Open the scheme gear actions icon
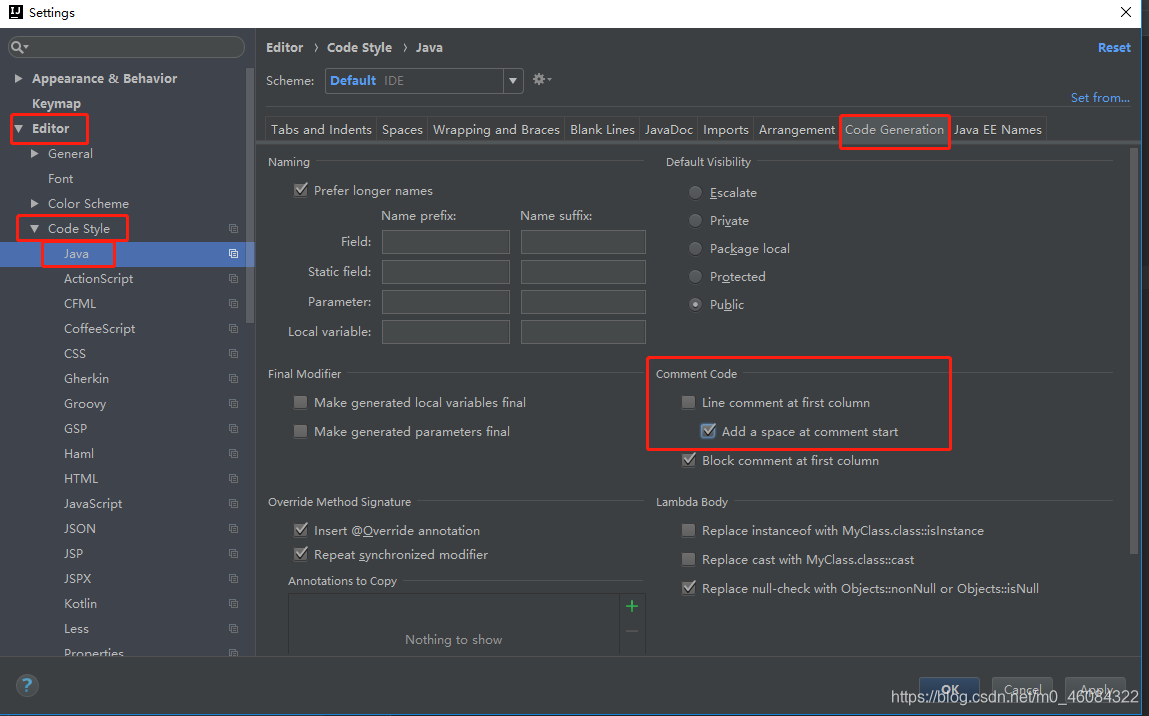 [x=542, y=79]
